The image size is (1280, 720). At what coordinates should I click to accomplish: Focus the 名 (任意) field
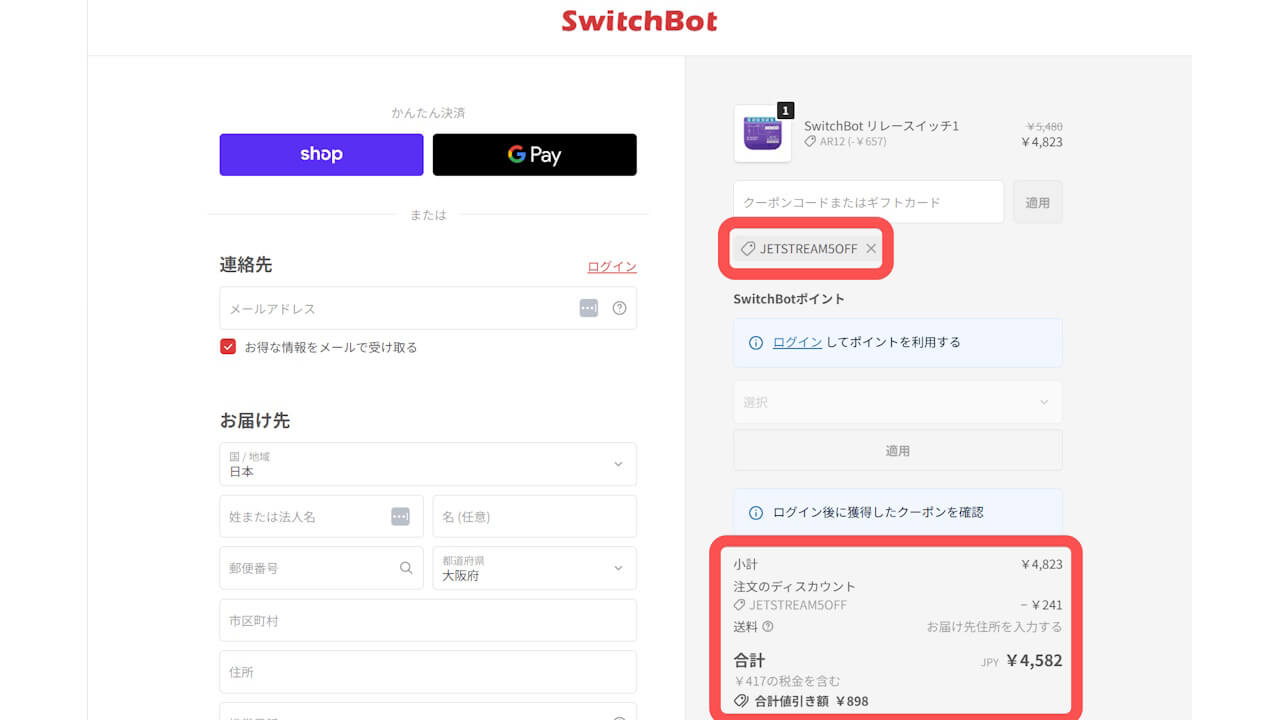coord(534,516)
